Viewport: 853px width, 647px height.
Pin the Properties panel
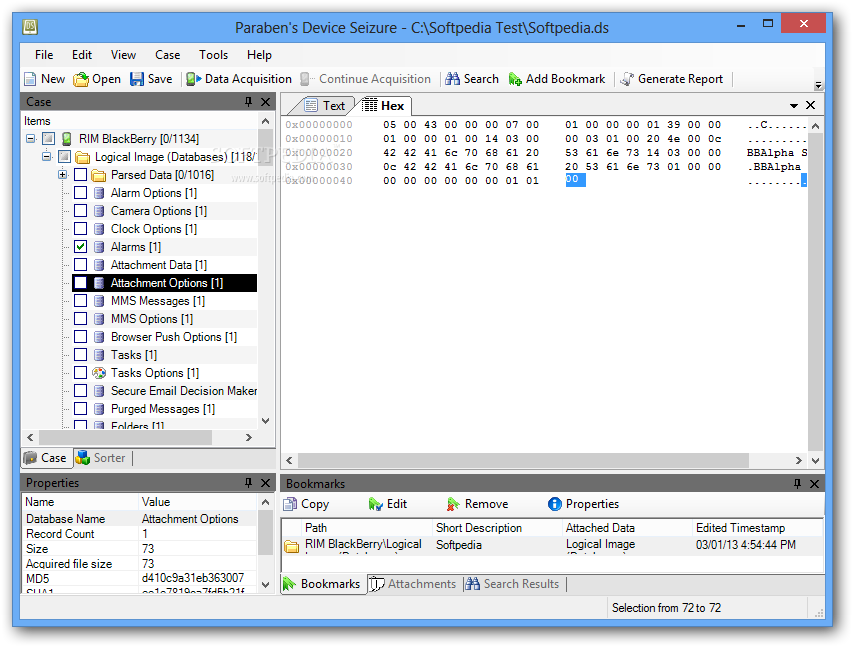(x=249, y=483)
